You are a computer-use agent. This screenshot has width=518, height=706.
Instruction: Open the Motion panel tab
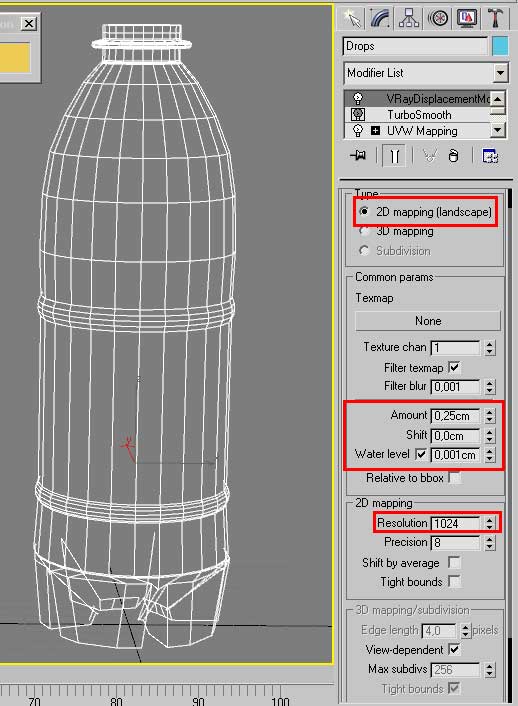(438, 18)
